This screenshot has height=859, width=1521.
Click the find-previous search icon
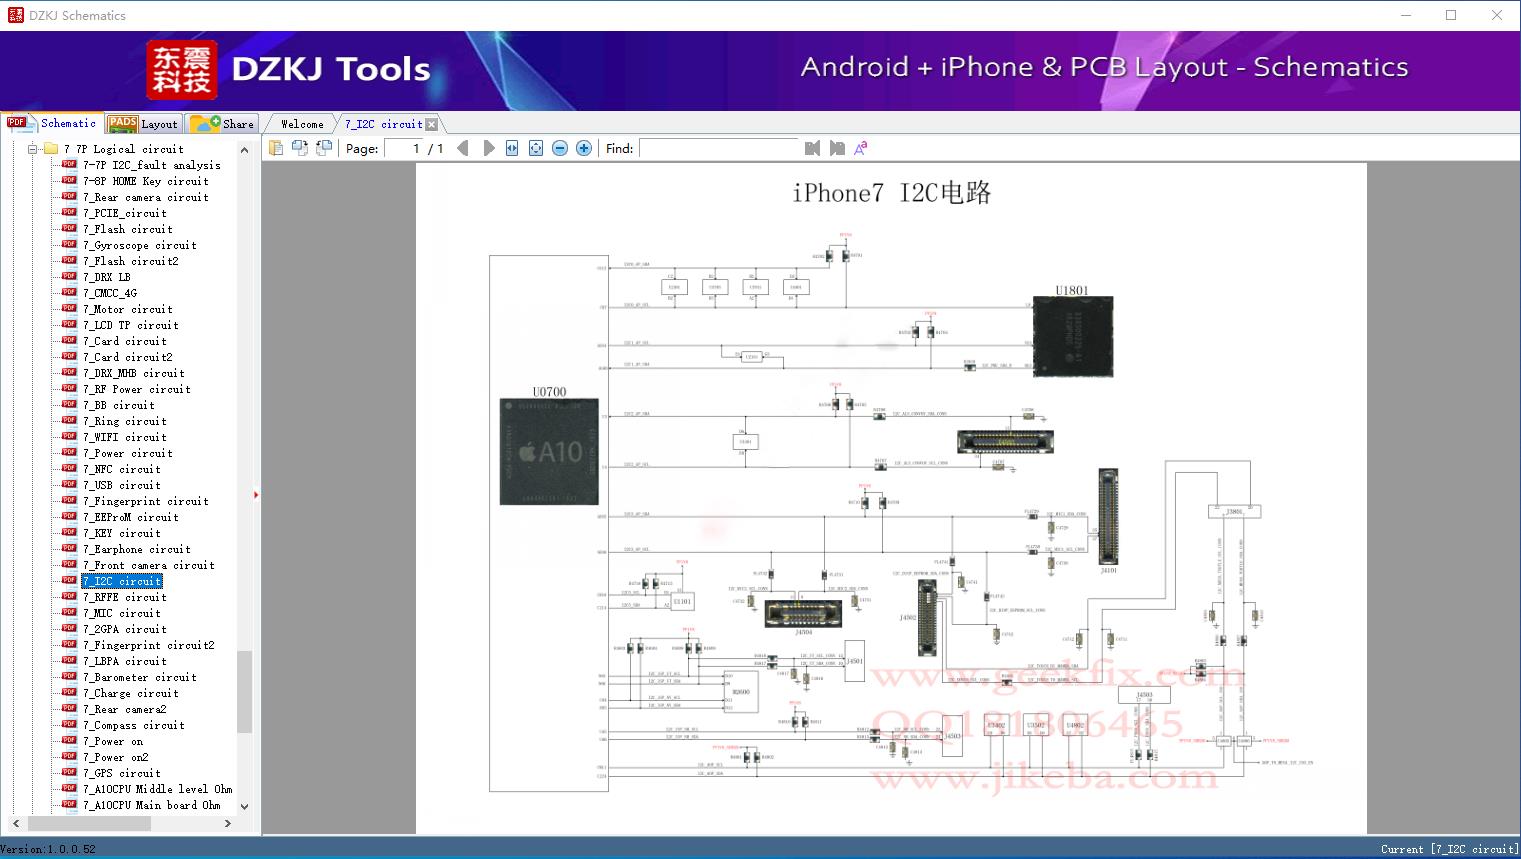[812, 148]
